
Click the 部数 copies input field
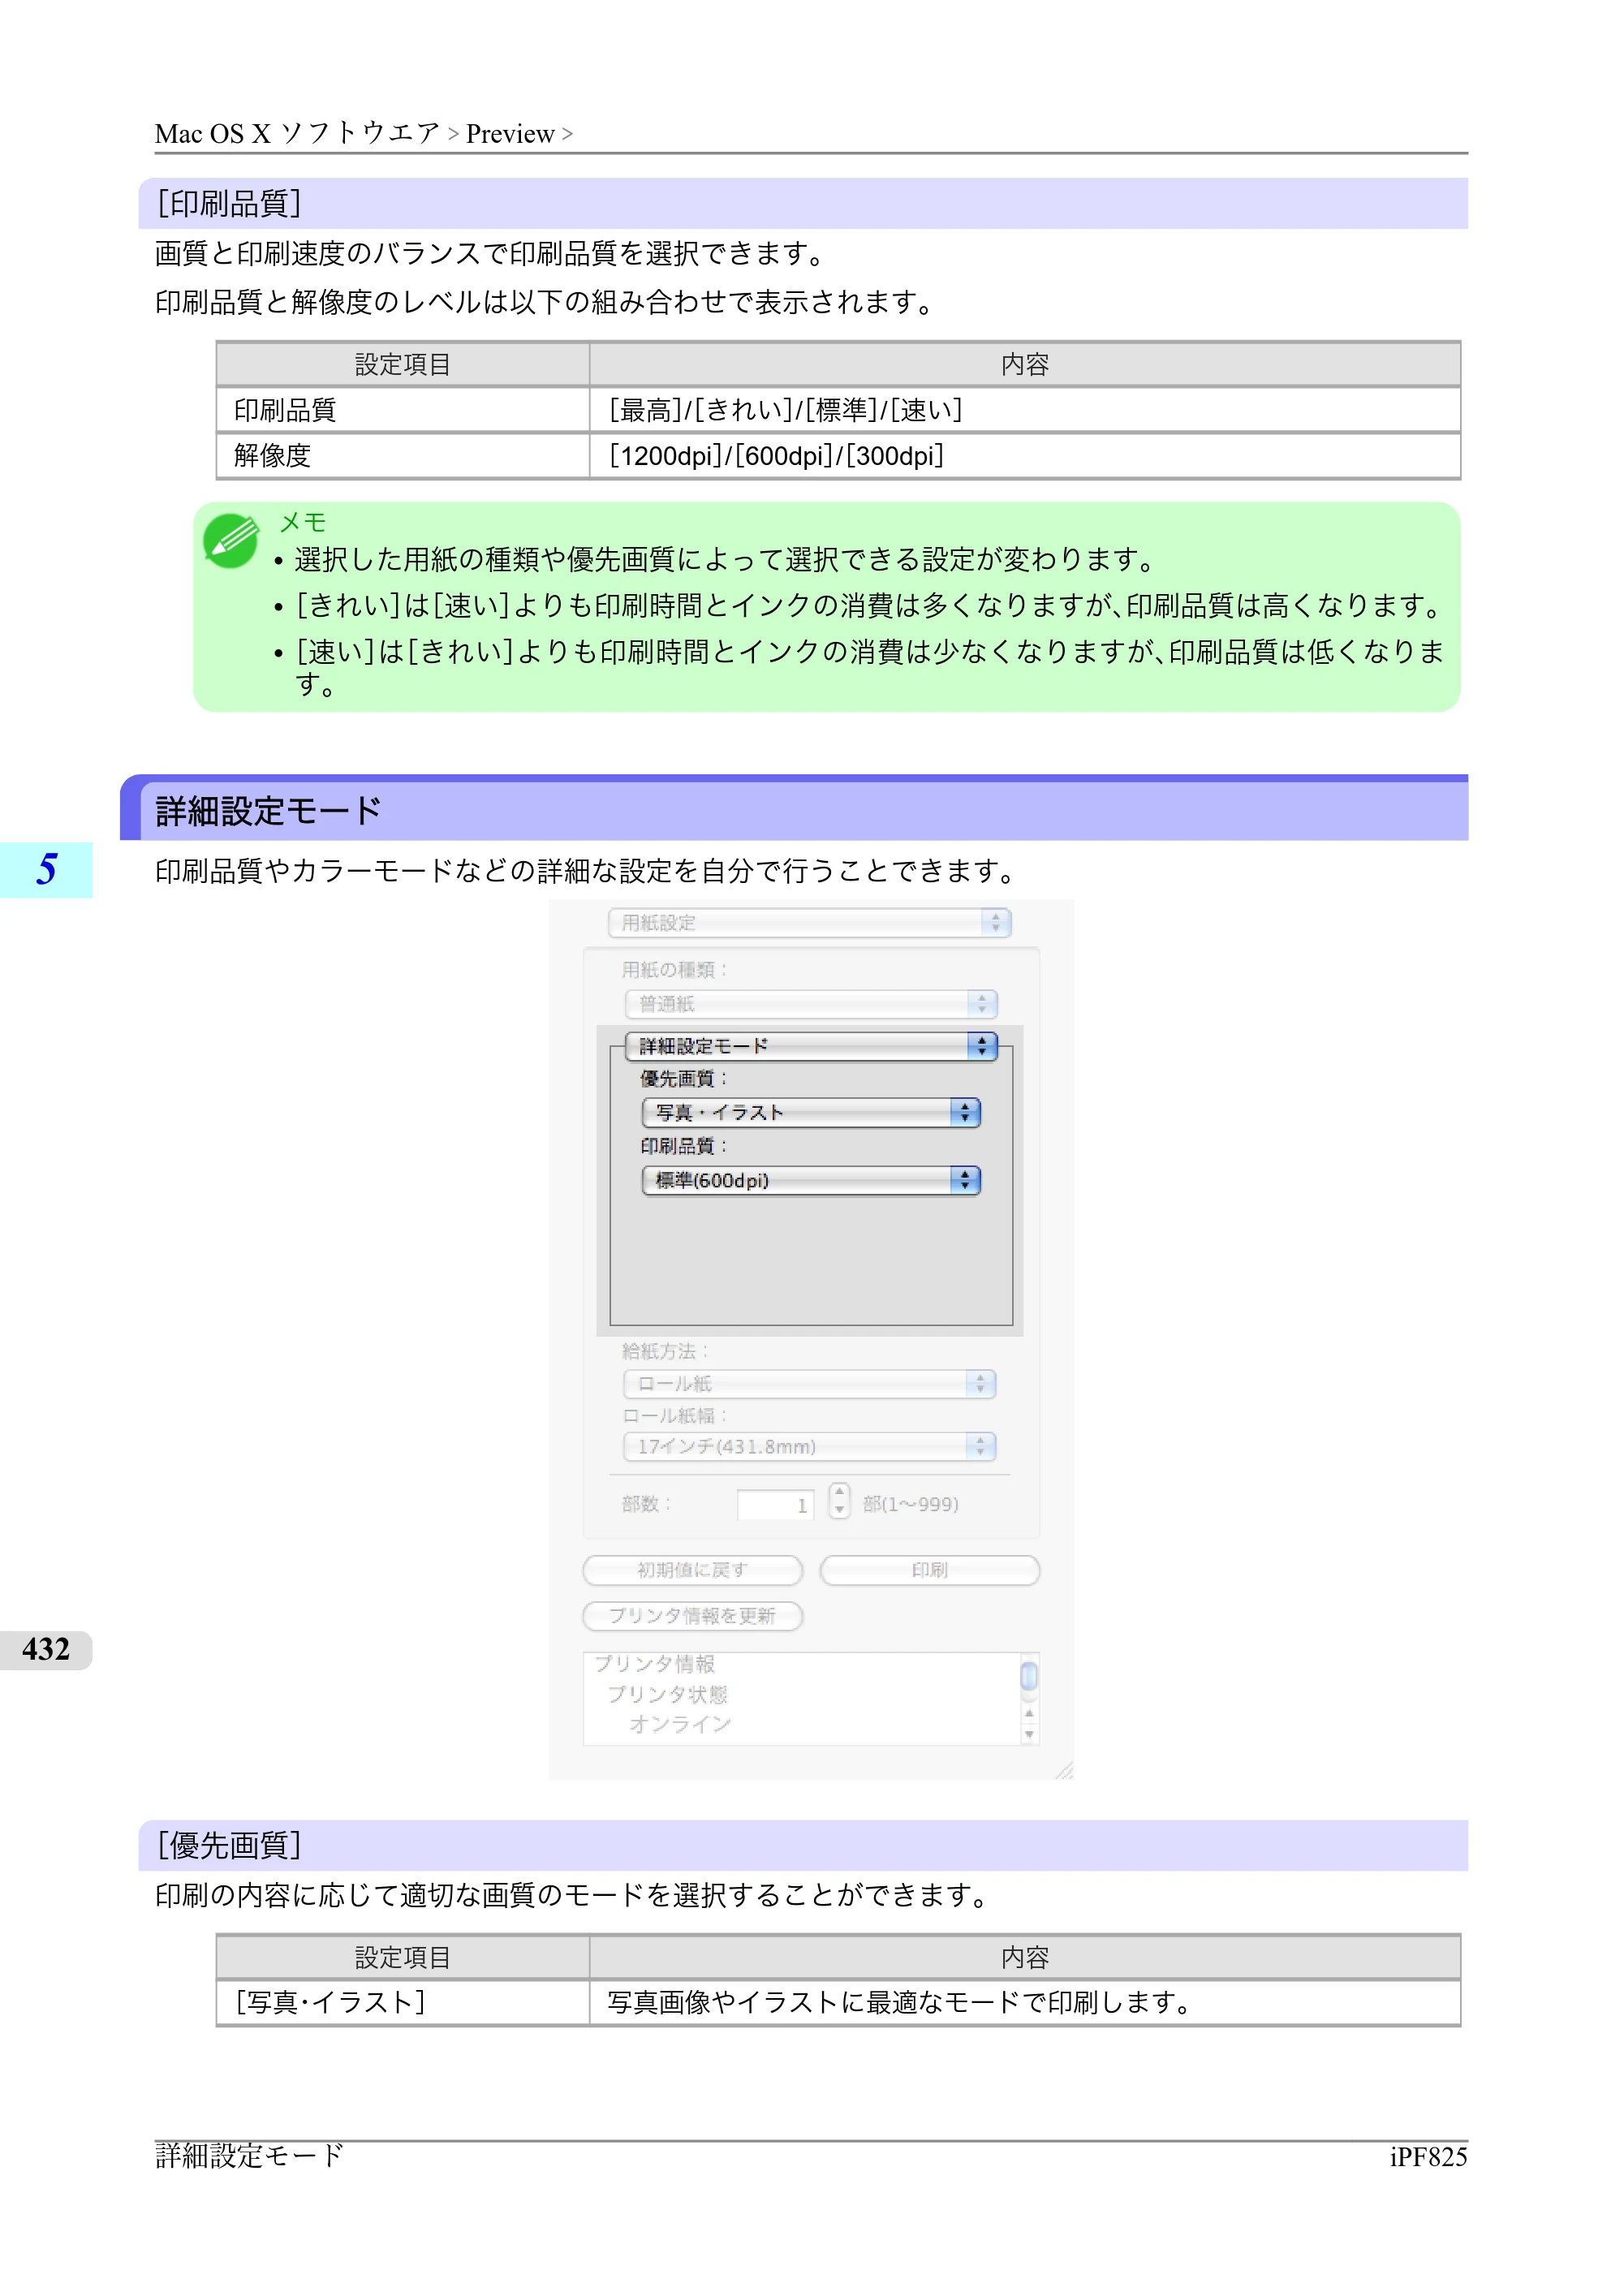[775, 1504]
